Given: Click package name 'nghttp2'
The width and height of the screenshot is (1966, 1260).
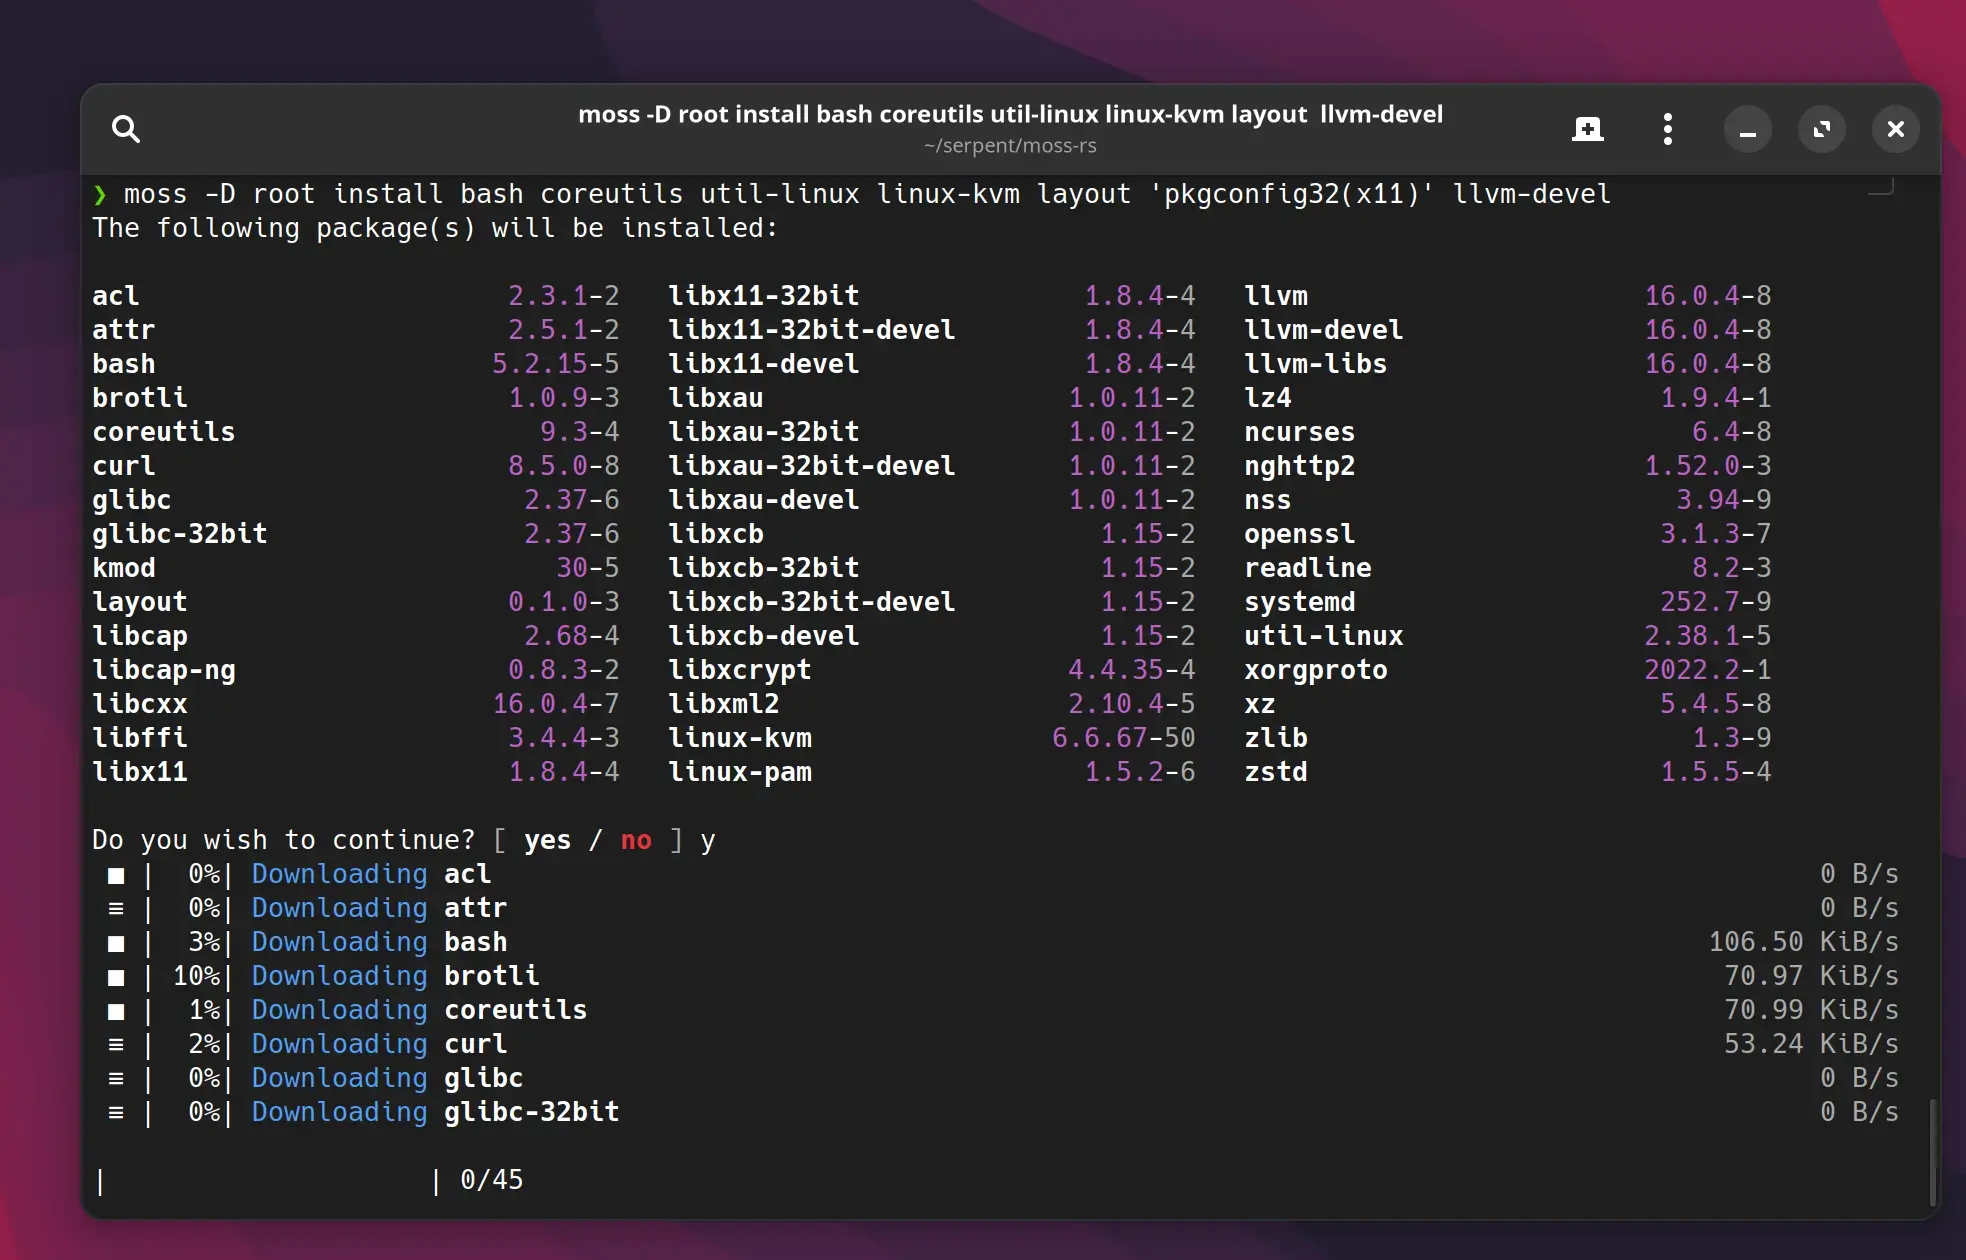Looking at the screenshot, I should [1300, 467].
